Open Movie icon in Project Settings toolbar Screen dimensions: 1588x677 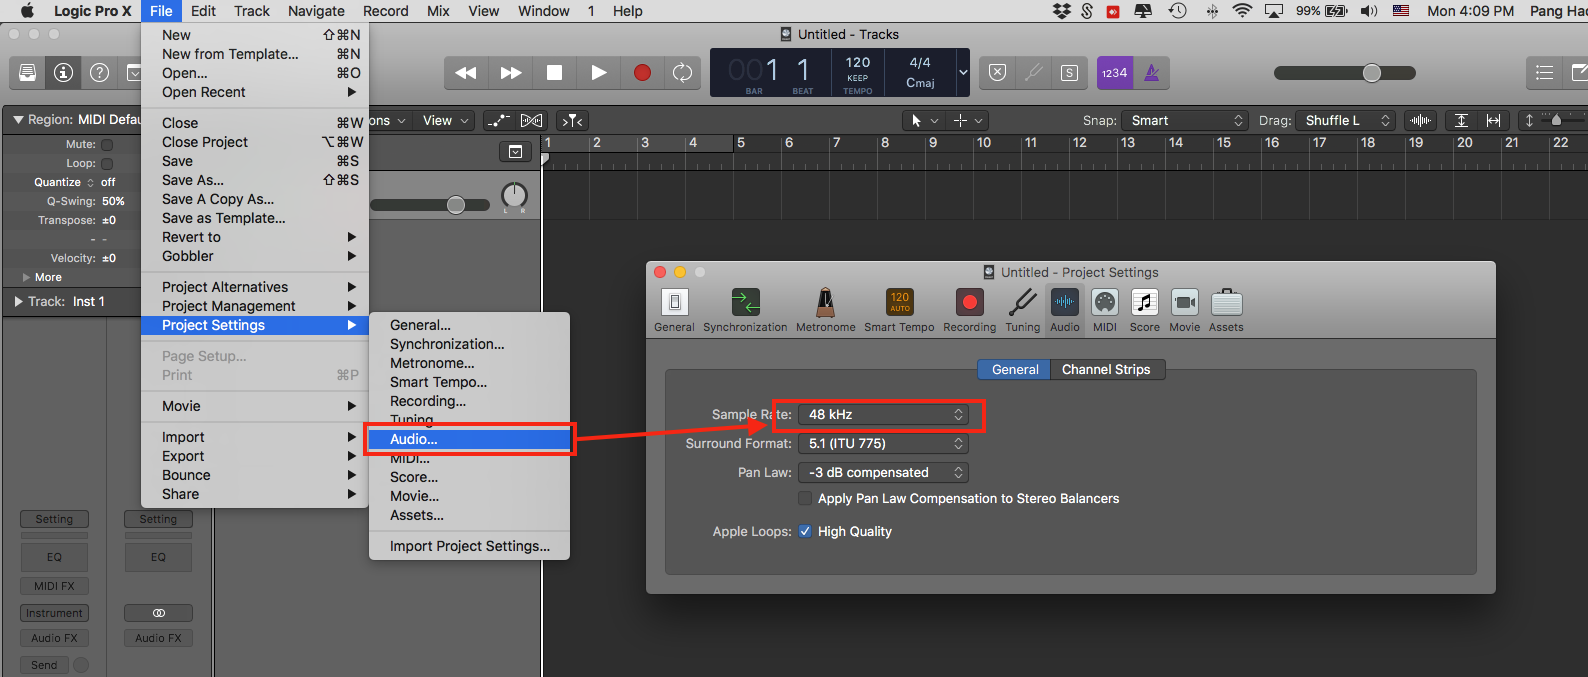(1185, 309)
